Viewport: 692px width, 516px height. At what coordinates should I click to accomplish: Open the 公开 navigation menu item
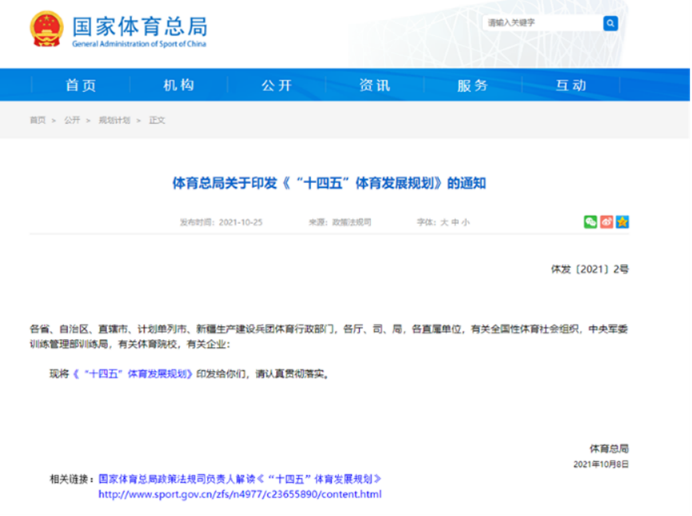pos(277,85)
